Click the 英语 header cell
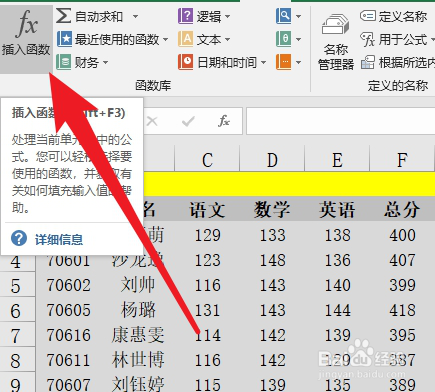This screenshot has width=435, height=392. (x=337, y=210)
